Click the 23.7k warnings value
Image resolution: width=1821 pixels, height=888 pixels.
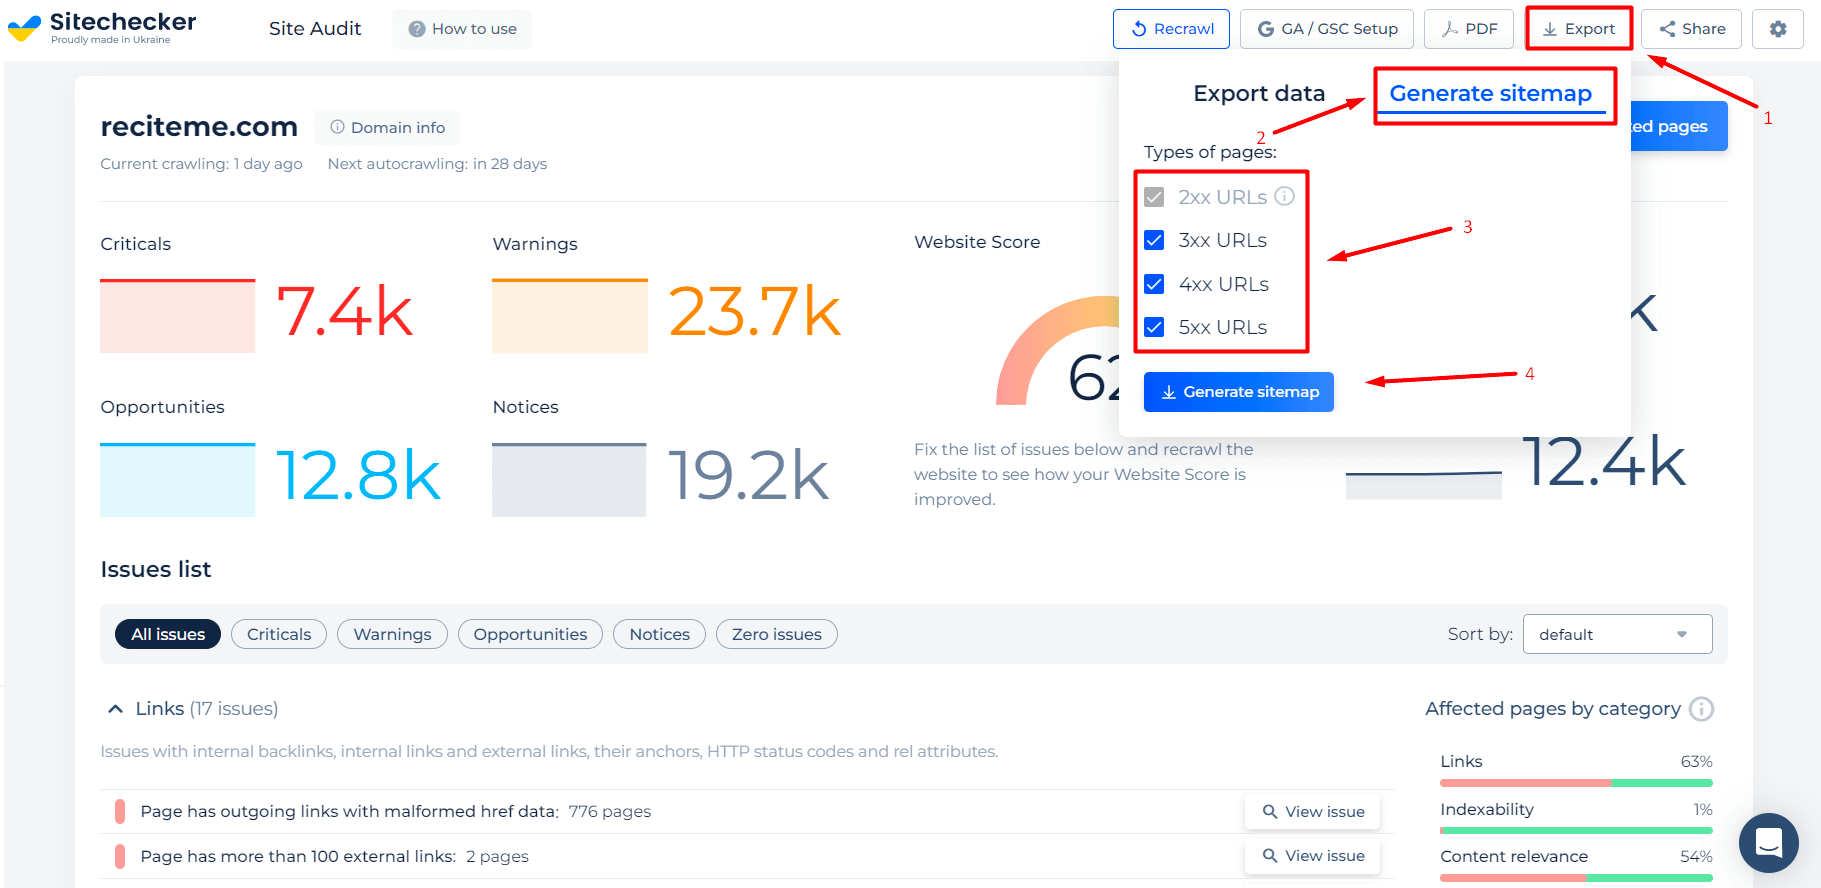755,312
